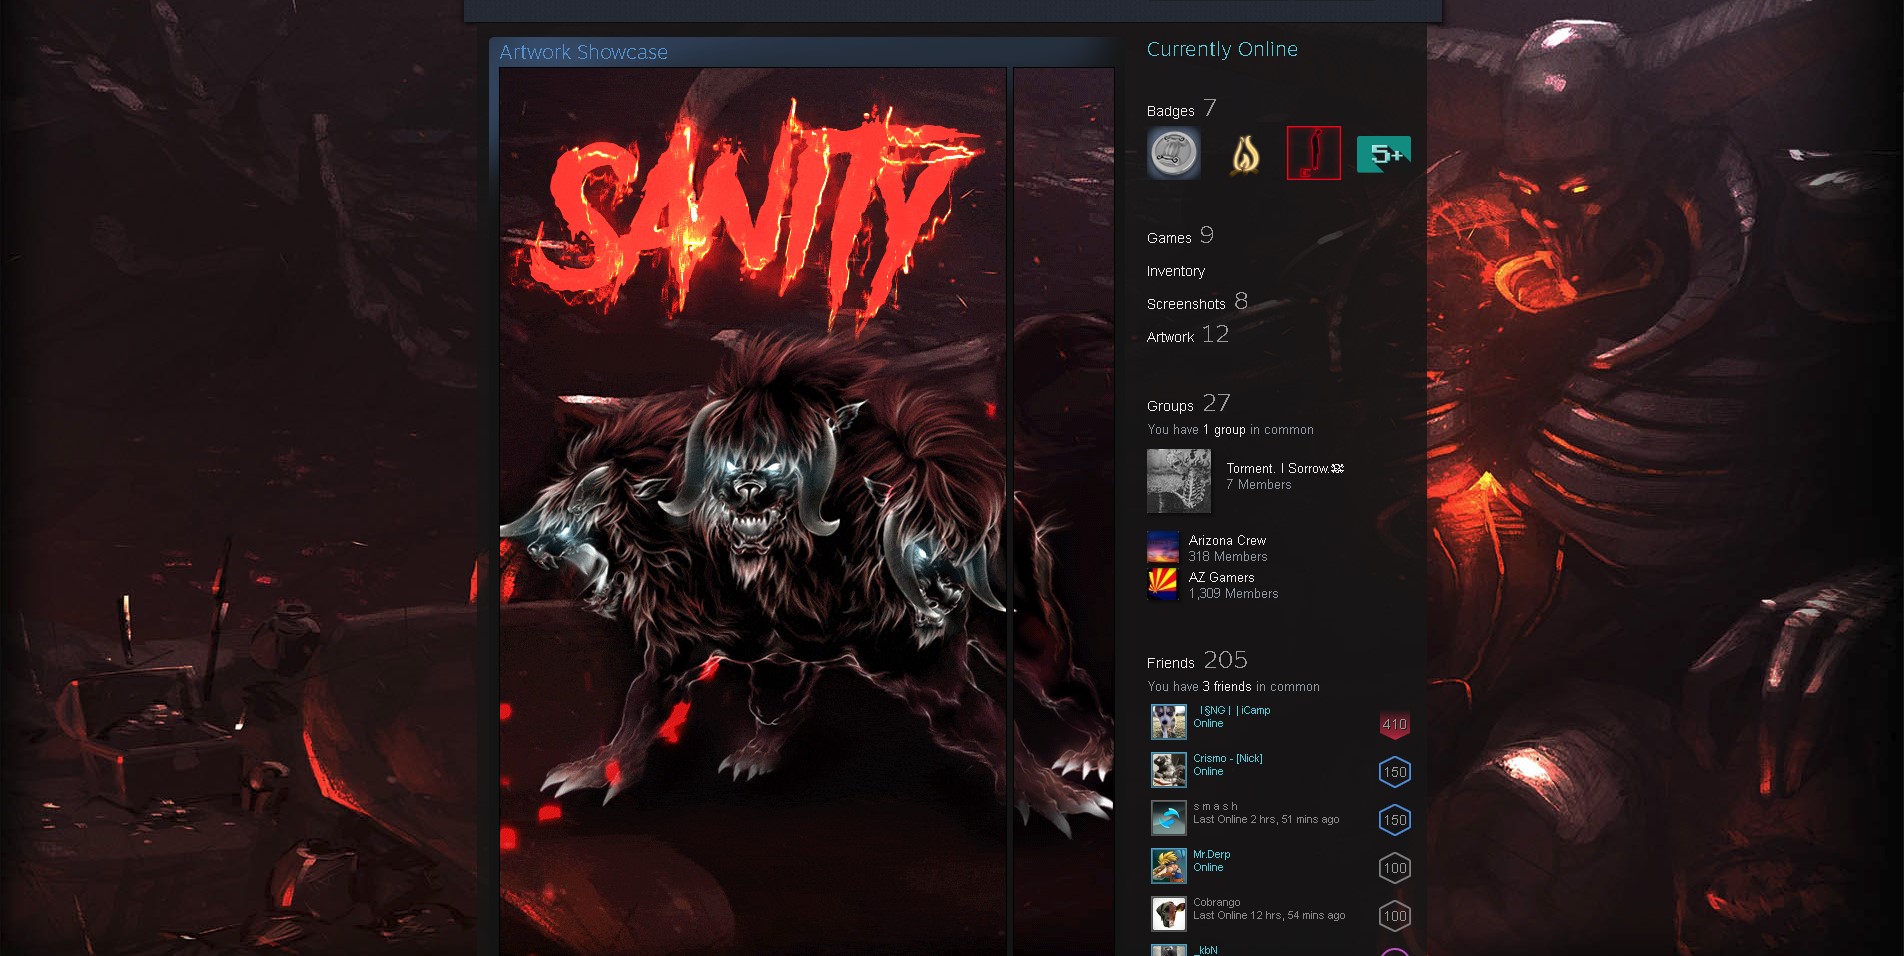Open the silver pillar community badge
Image resolution: width=1904 pixels, height=956 pixels.
click(1174, 153)
